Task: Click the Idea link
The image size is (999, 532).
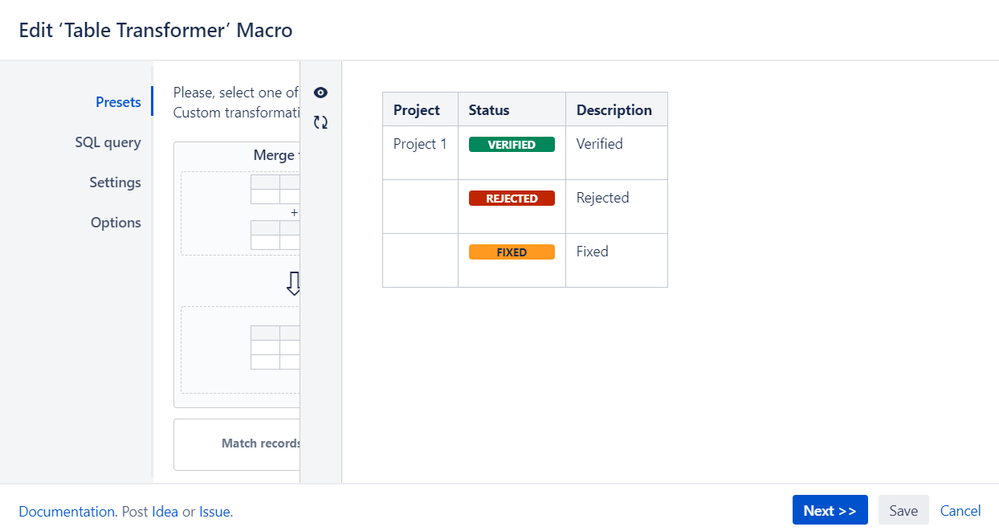Action: [x=165, y=511]
